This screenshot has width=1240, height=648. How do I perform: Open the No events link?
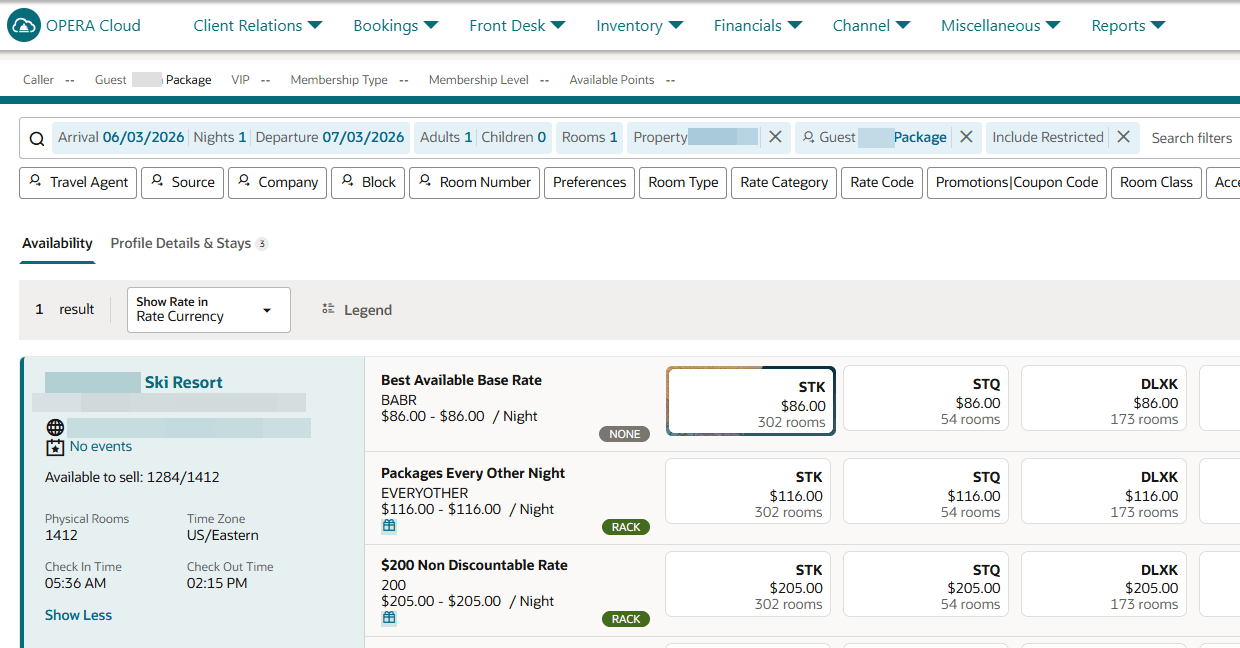(101, 446)
